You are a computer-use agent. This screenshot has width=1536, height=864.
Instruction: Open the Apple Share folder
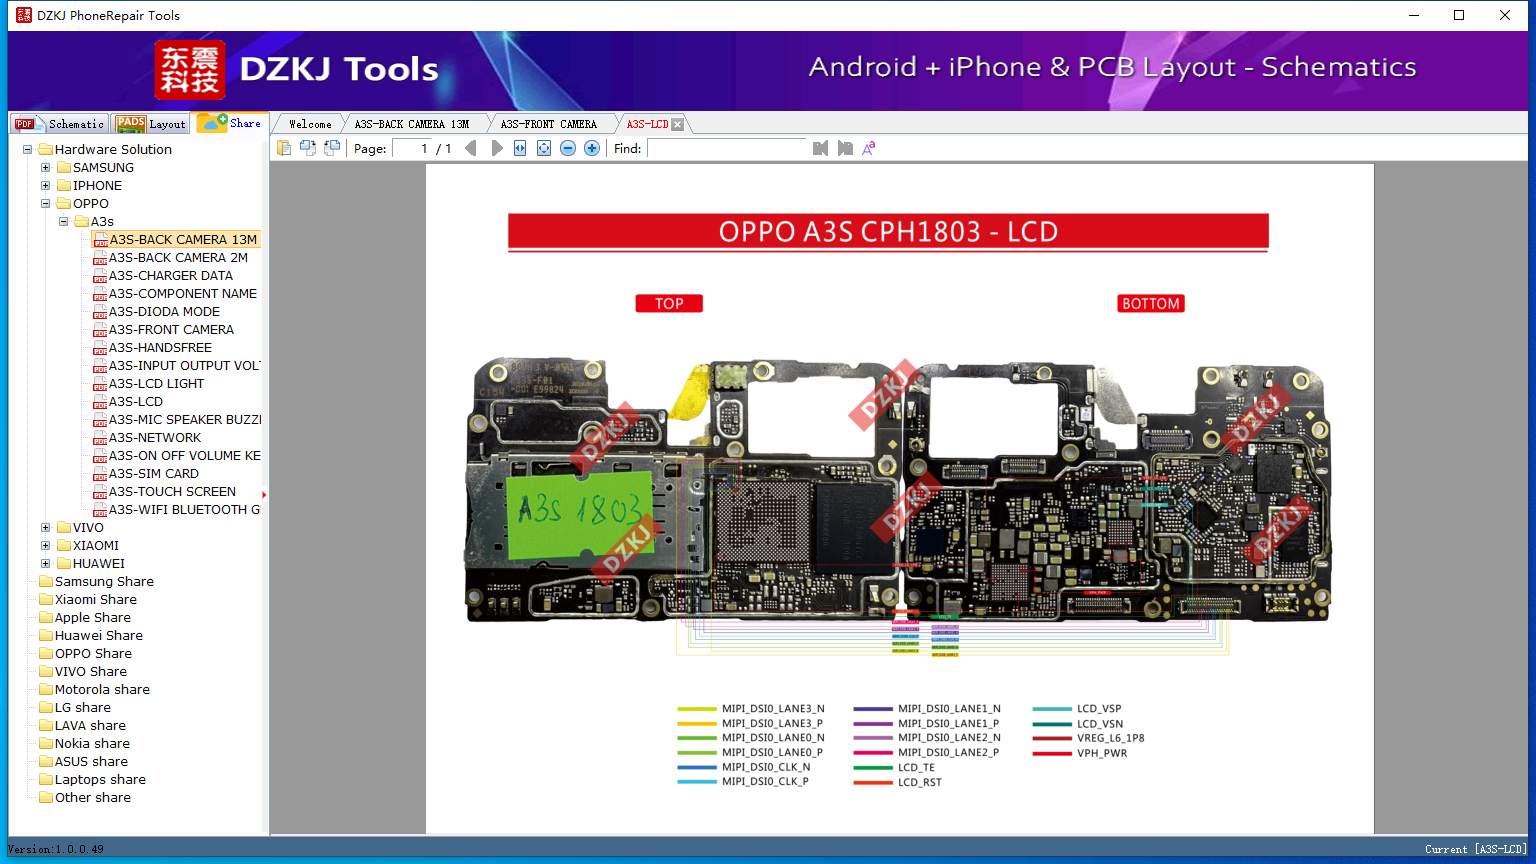[x=92, y=618]
